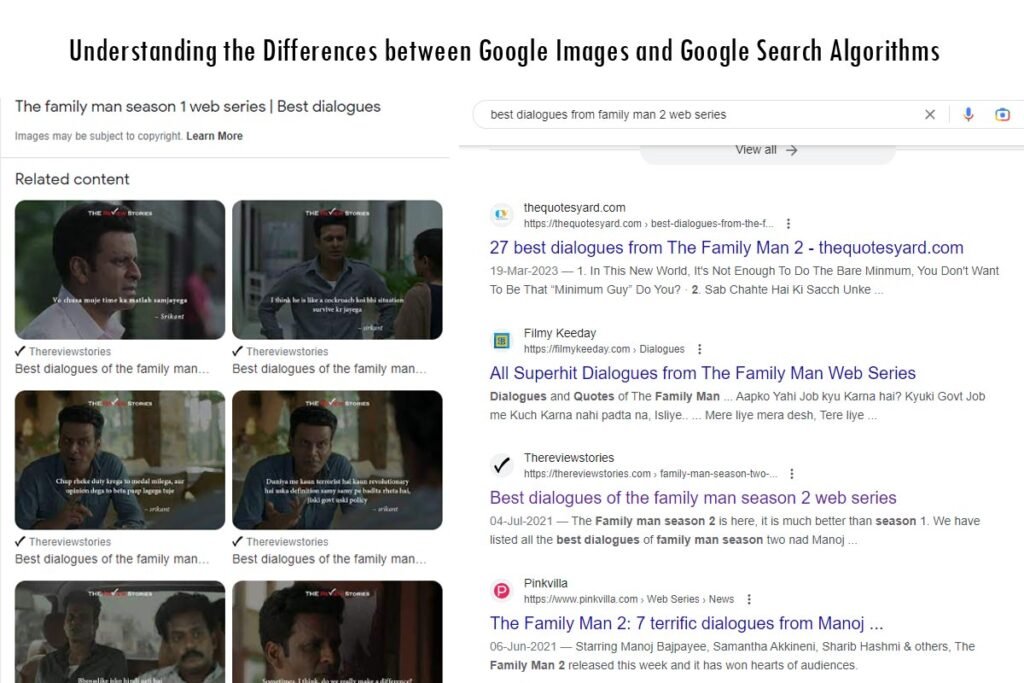Screen dimensions: 1024x683
Task: Open the Learn More copyright link
Action: pyautogui.click(x=215, y=135)
